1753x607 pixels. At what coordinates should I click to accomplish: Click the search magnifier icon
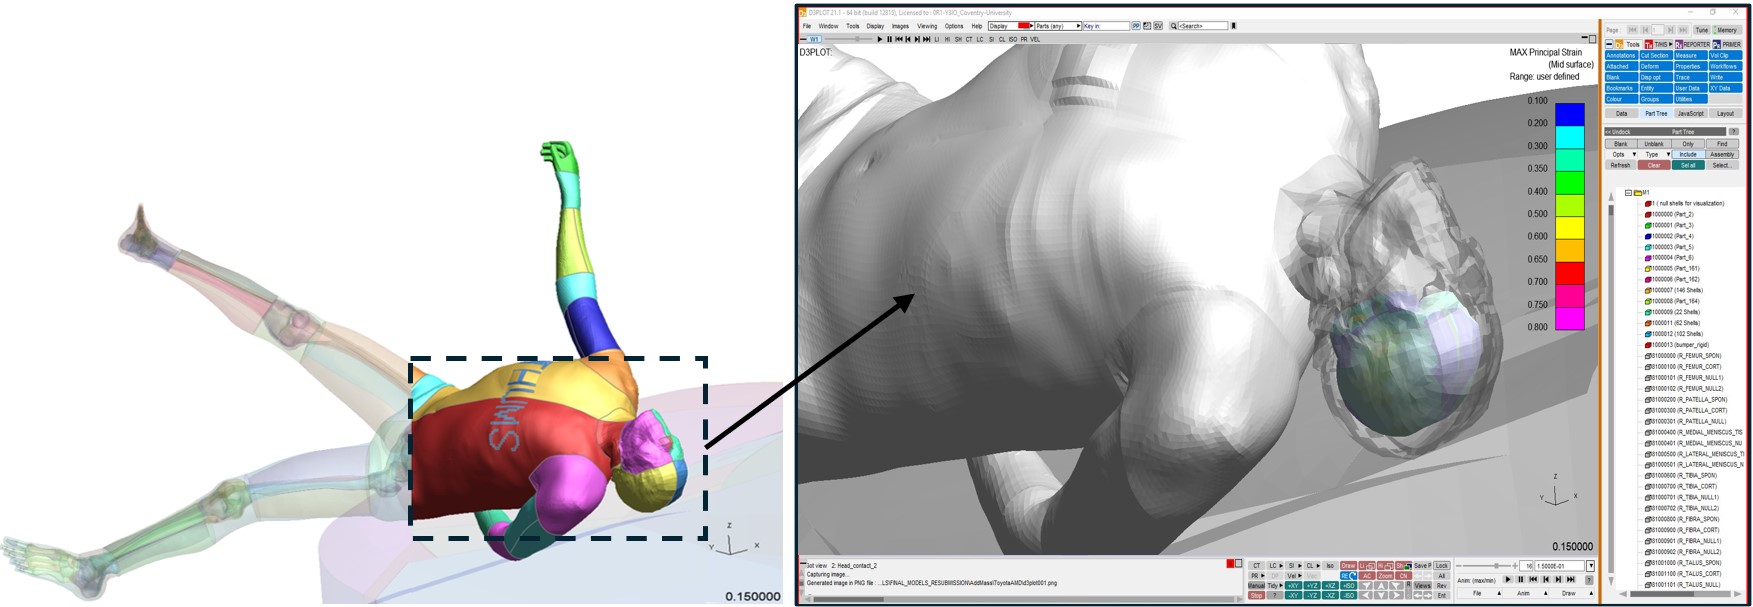[1174, 26]
